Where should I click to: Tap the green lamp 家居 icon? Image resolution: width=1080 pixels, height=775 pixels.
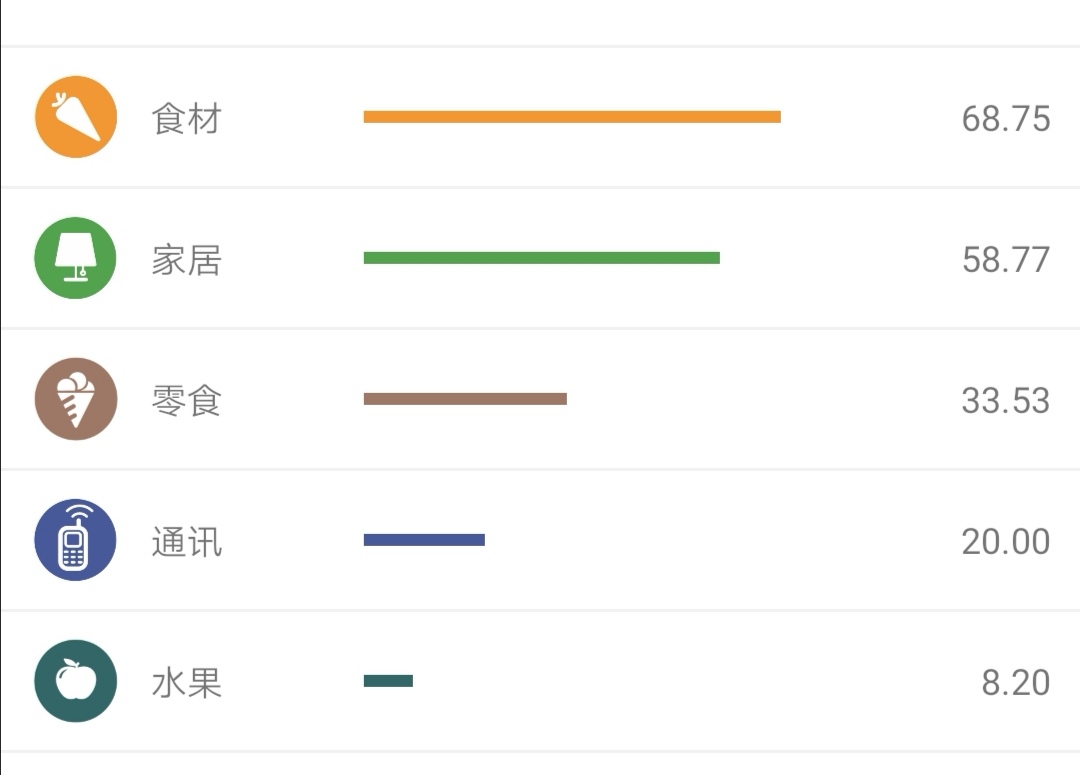76,258
